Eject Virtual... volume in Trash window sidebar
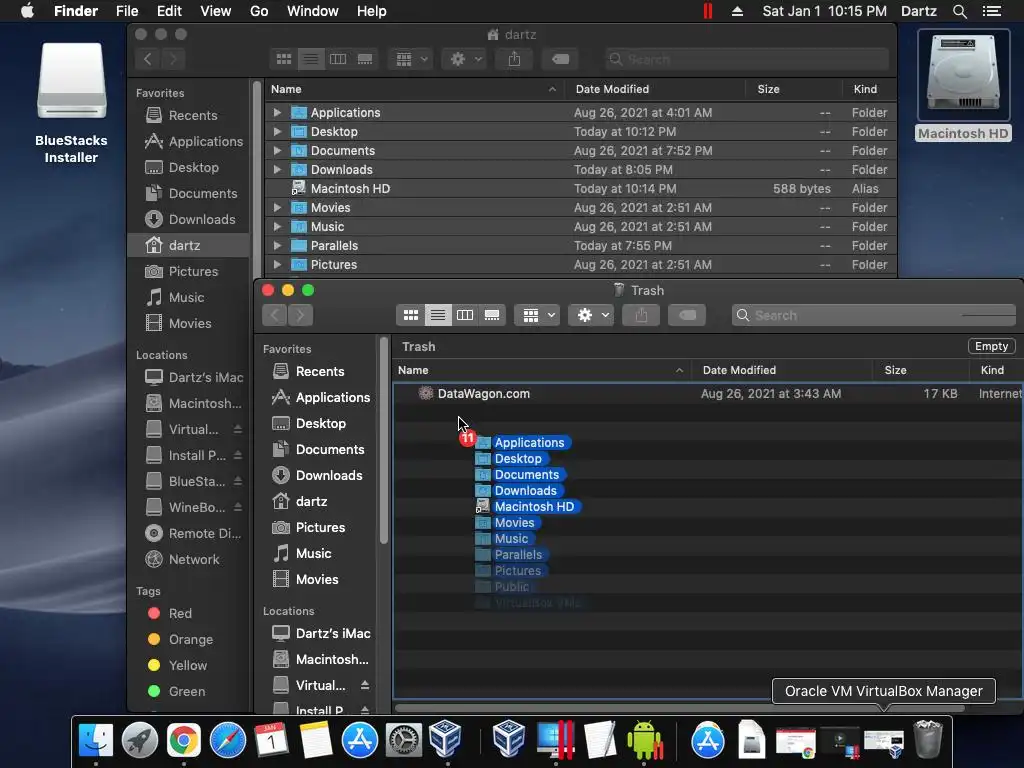The width and height of the screenshot is (1024, 768). [365, 685]
